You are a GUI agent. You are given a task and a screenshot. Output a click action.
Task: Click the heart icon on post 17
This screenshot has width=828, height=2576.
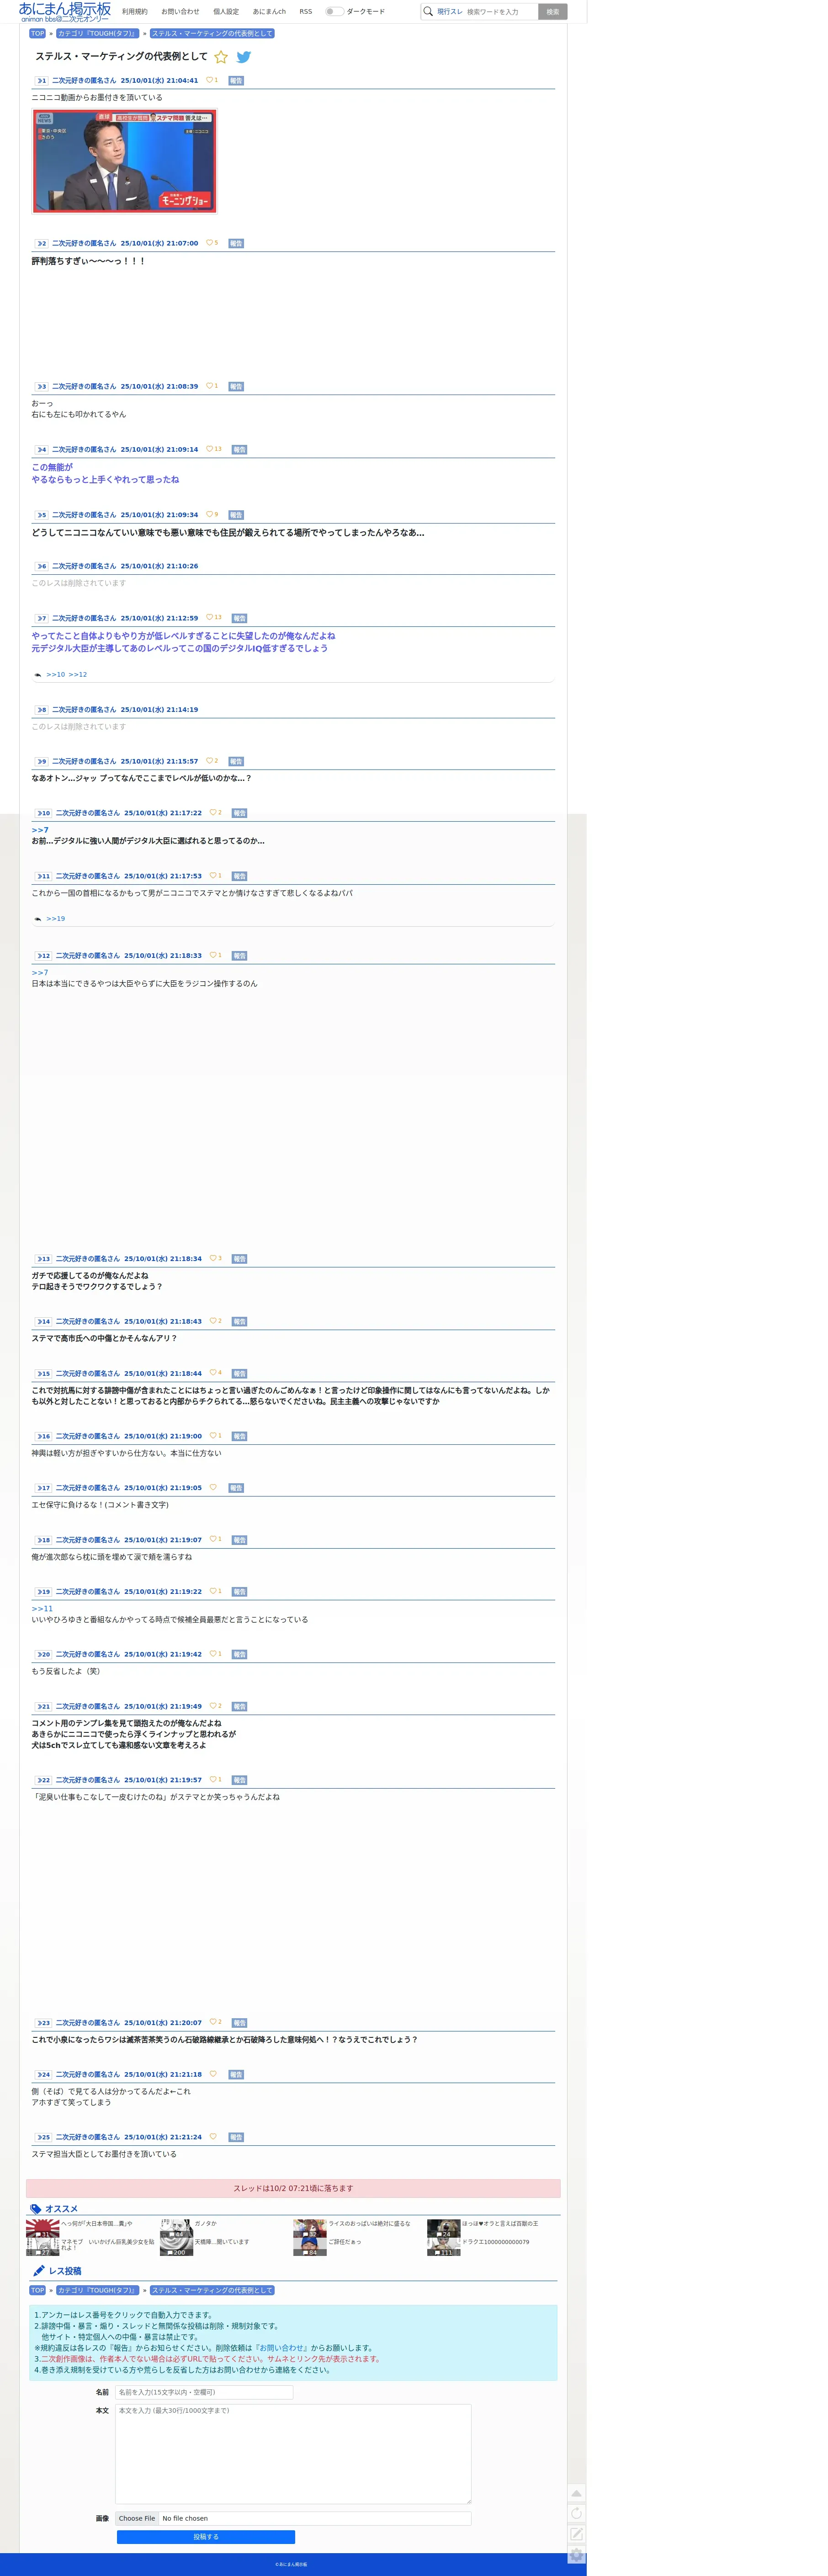click(213, 1487)
